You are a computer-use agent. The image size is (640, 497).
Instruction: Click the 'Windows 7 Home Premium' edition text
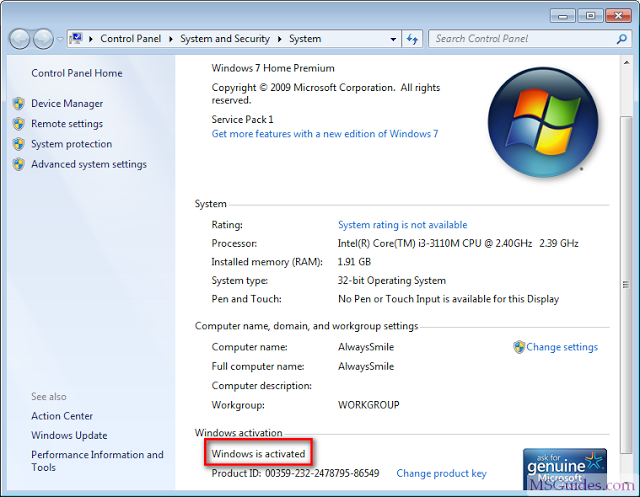point(273,68)
